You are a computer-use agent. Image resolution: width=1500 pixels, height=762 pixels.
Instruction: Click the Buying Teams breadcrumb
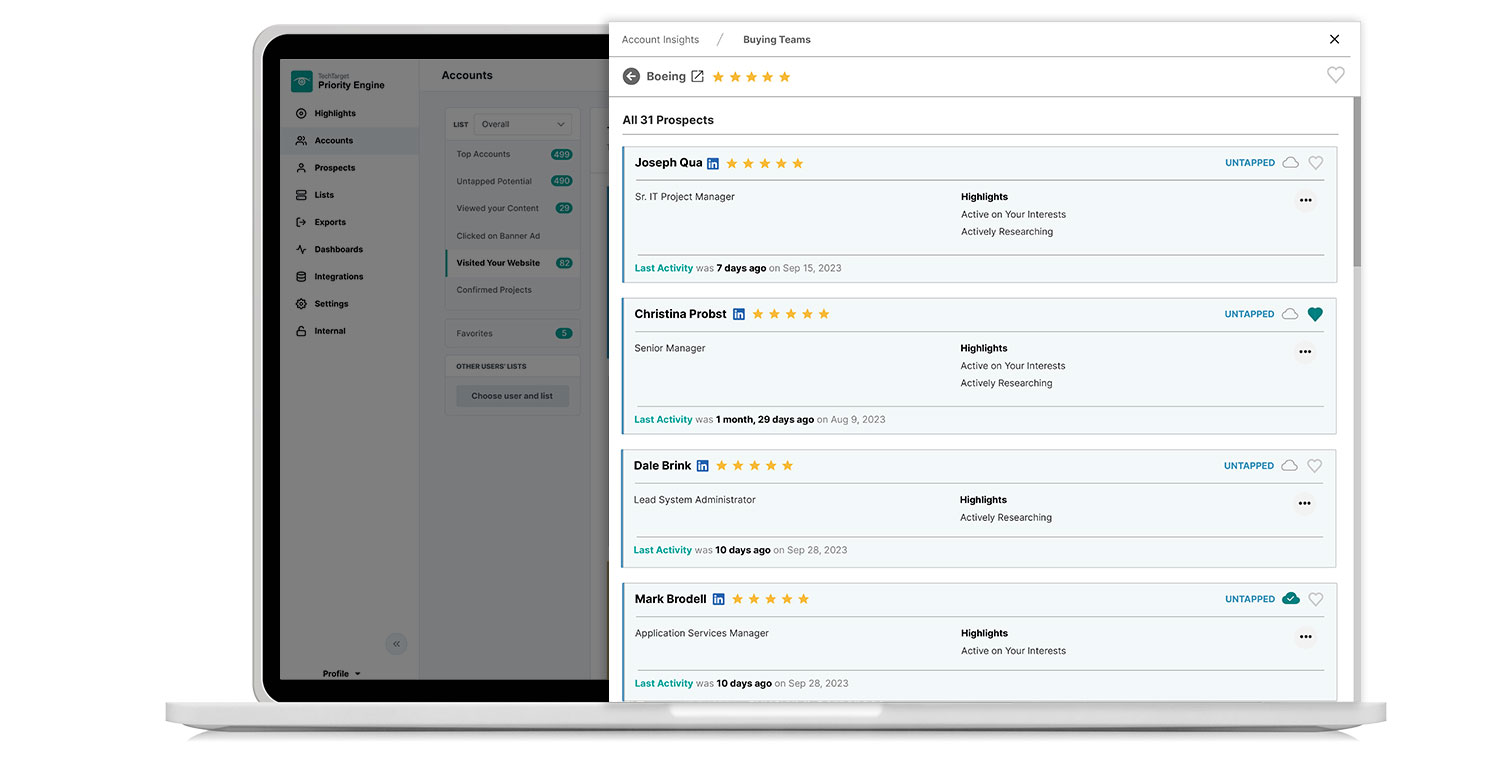(777, 40)
